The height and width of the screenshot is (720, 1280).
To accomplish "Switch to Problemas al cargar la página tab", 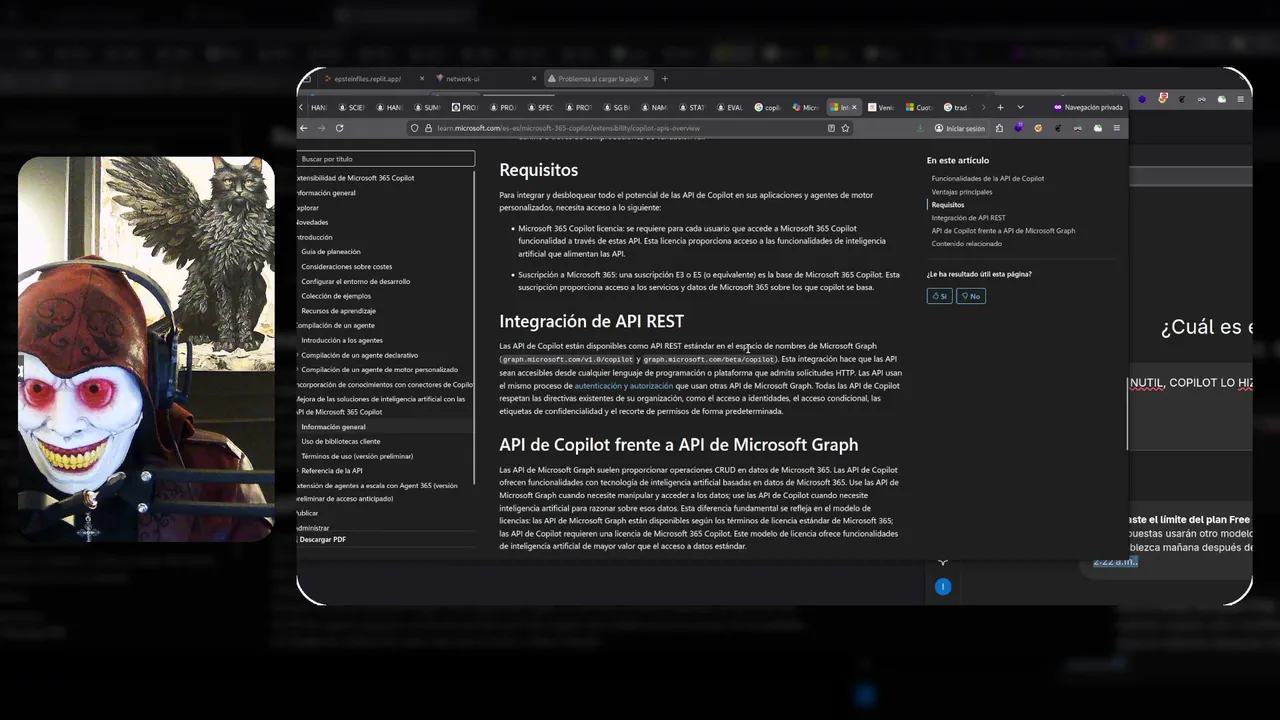I will [598, 78].
